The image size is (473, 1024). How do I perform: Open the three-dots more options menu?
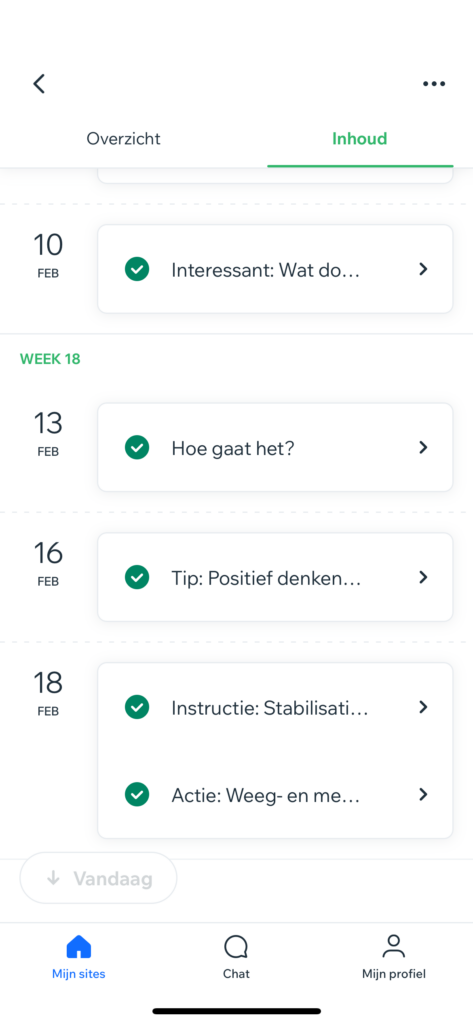pos(434,84)
